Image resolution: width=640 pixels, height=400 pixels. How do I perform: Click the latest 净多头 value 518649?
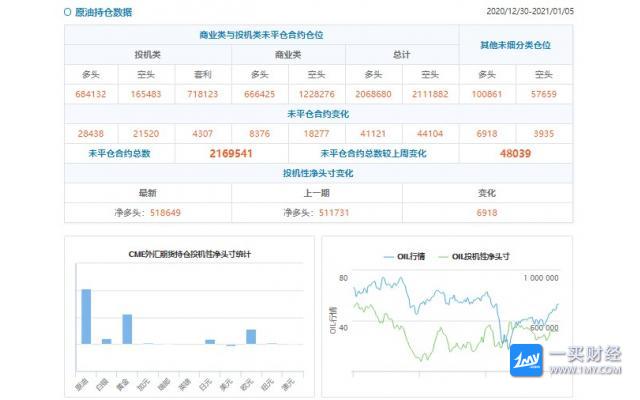[165, 213]
